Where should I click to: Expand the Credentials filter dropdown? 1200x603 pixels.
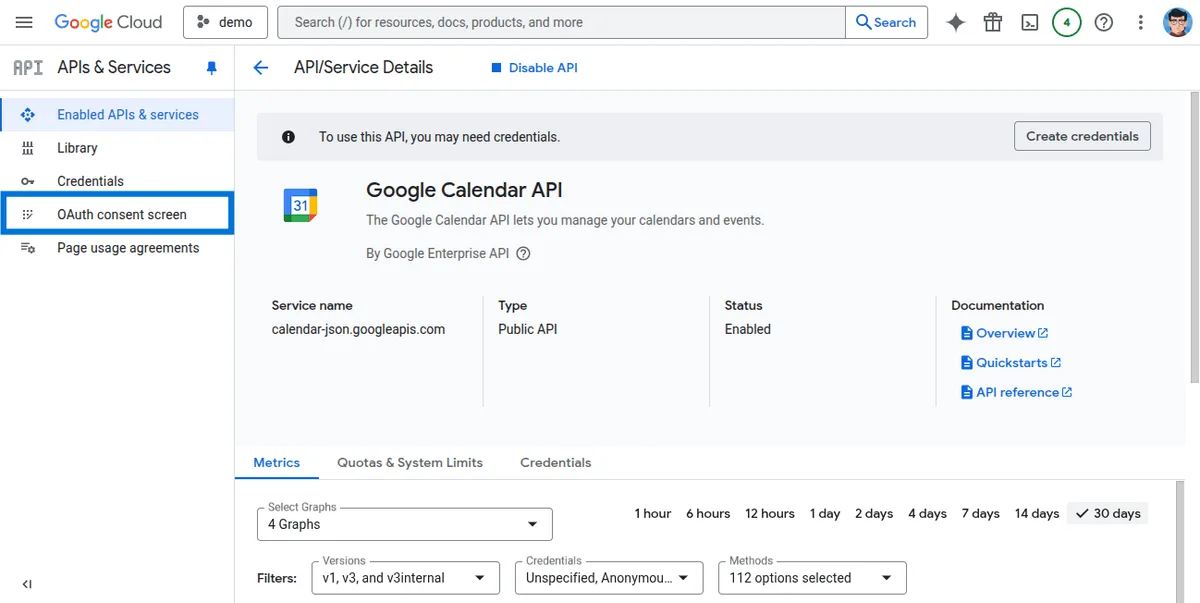point(608,577)
